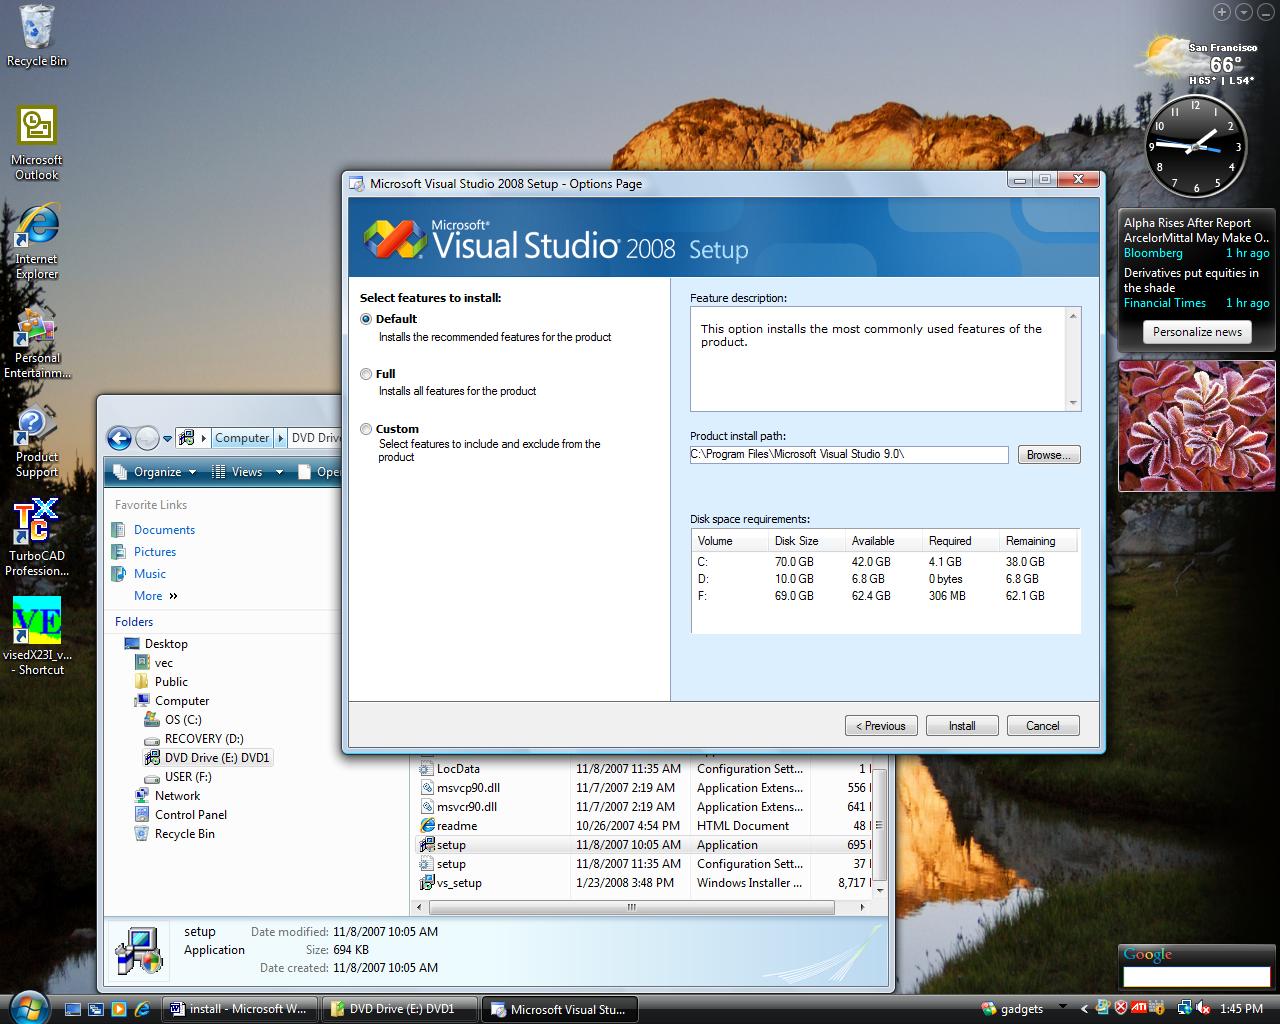Click the Microsoft Visual Studio taskbar button
This screenshot has height=1024, width=1280.
pos(560,1009)
